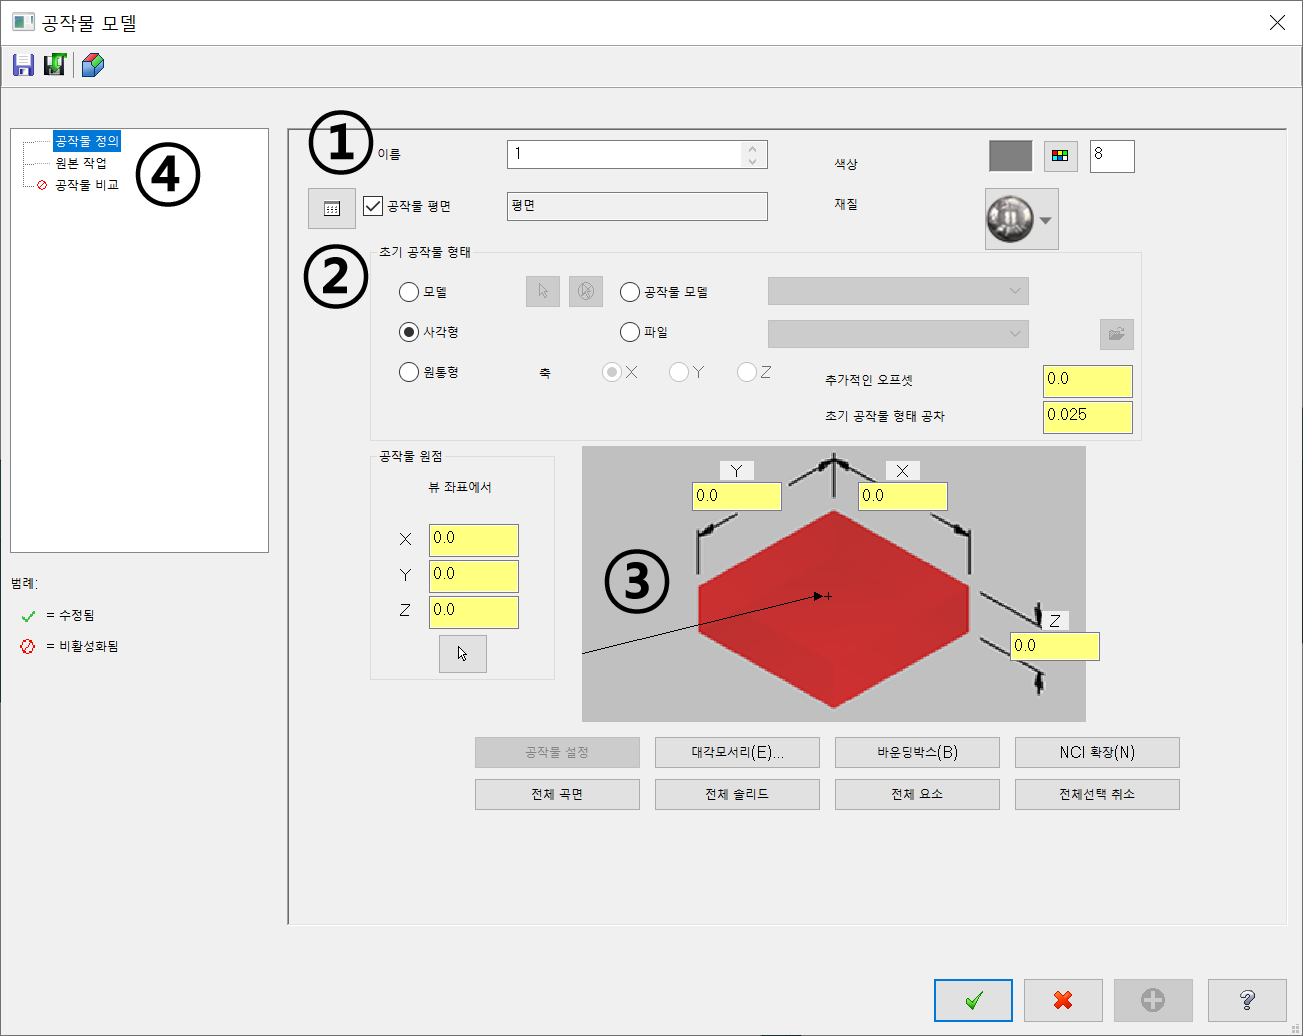Click the 전체 솔리드 button

[x=737, y=794]
